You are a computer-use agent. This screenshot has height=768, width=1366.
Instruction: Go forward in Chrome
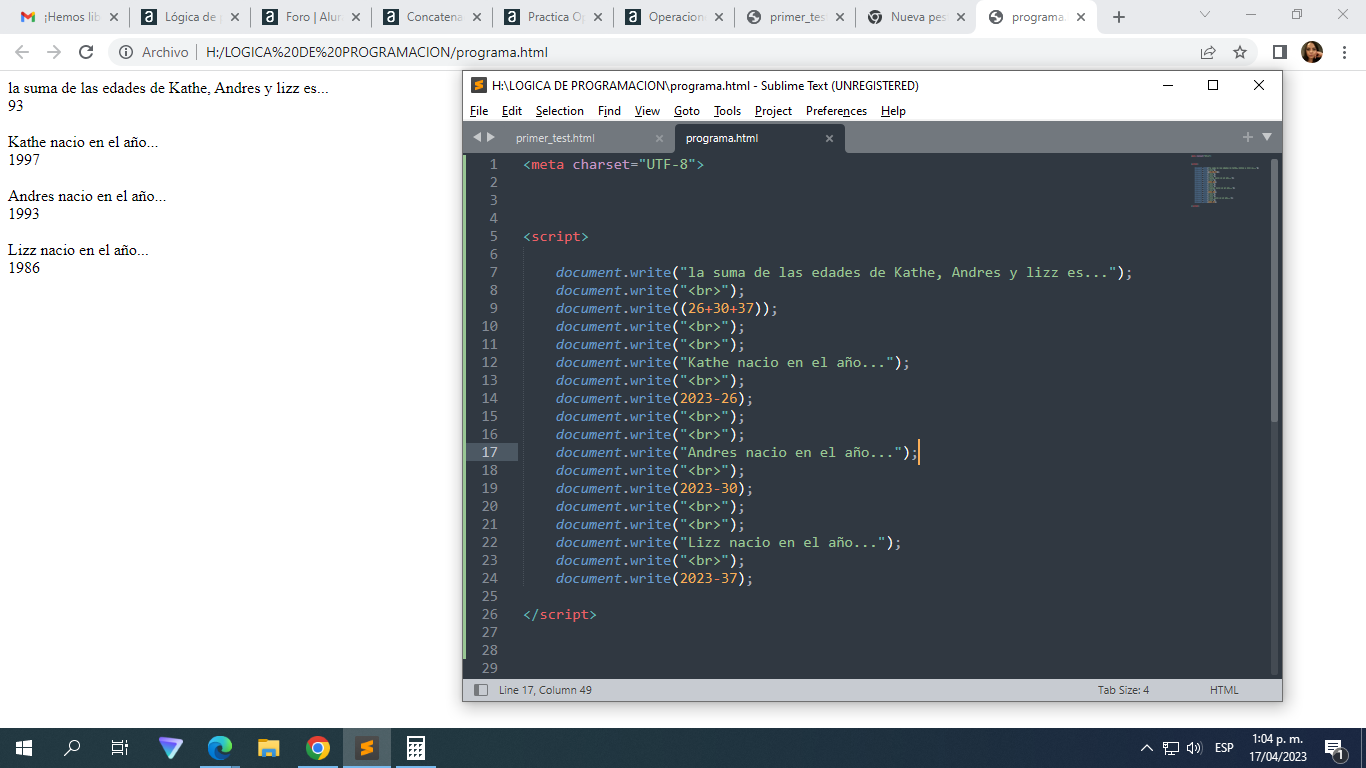[54, 52]
